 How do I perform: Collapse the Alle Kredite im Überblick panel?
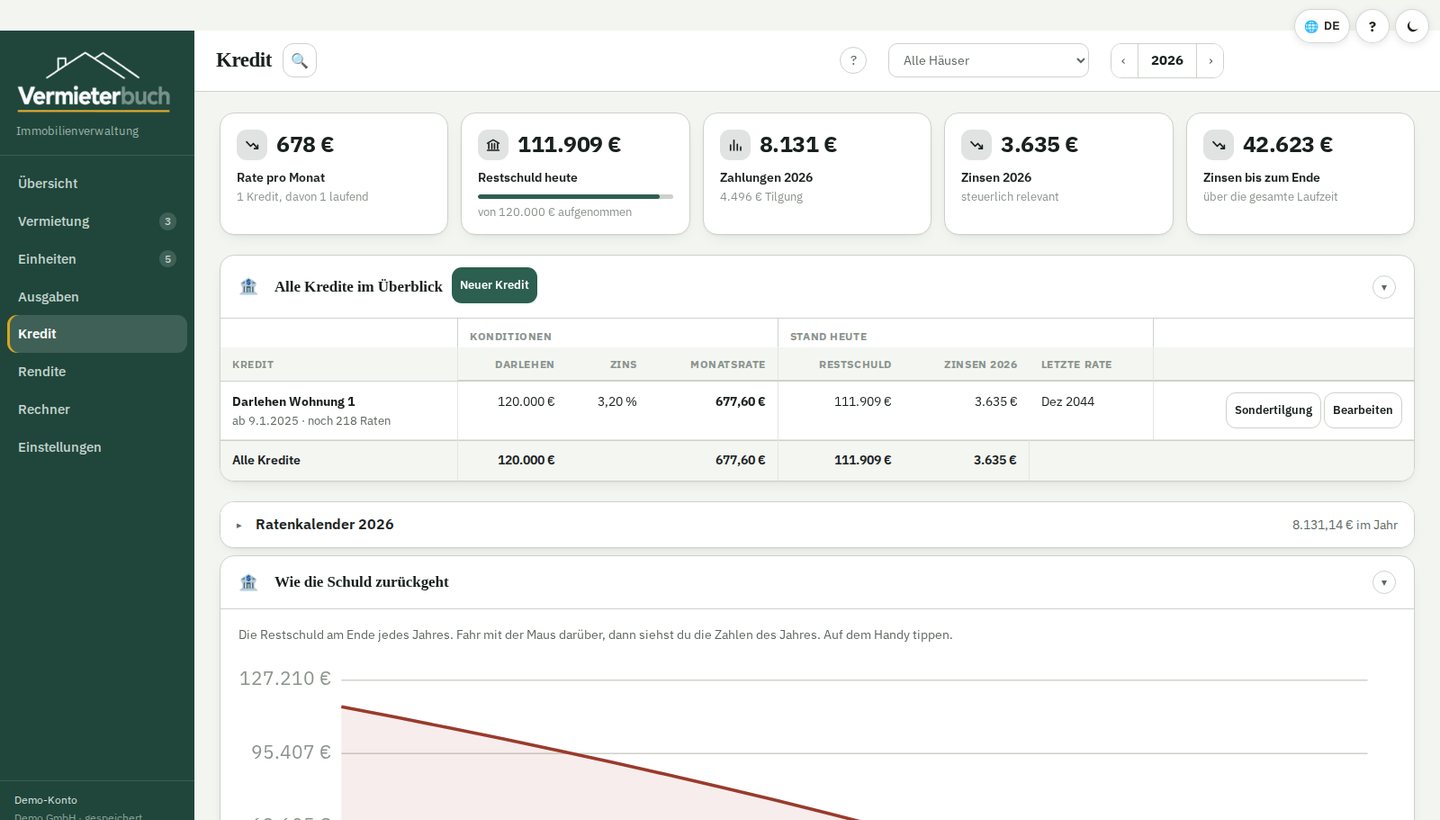click(x=1384, y=287)
